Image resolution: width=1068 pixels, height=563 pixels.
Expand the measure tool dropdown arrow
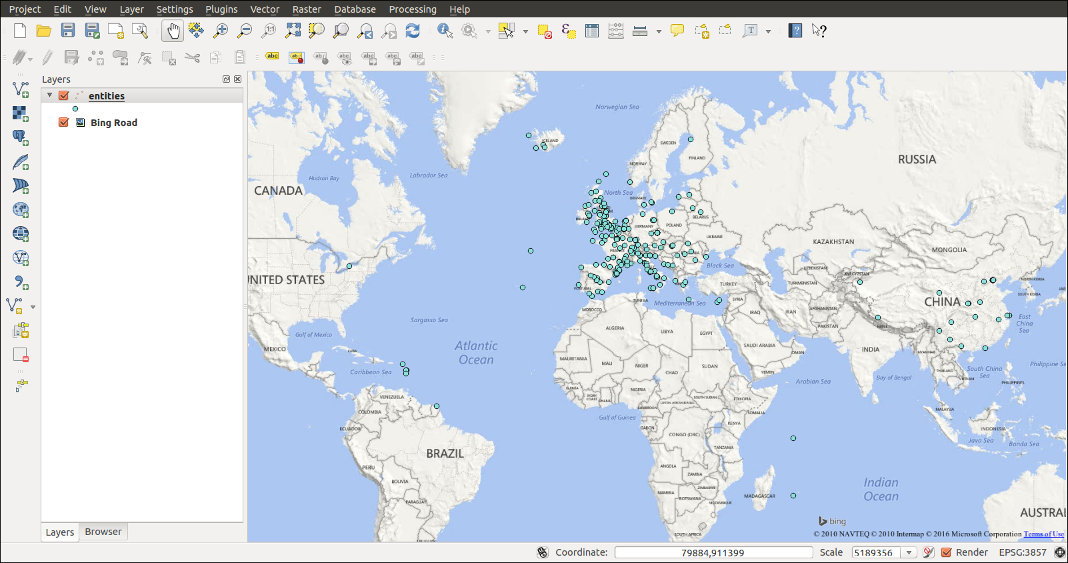click(658, 31)
